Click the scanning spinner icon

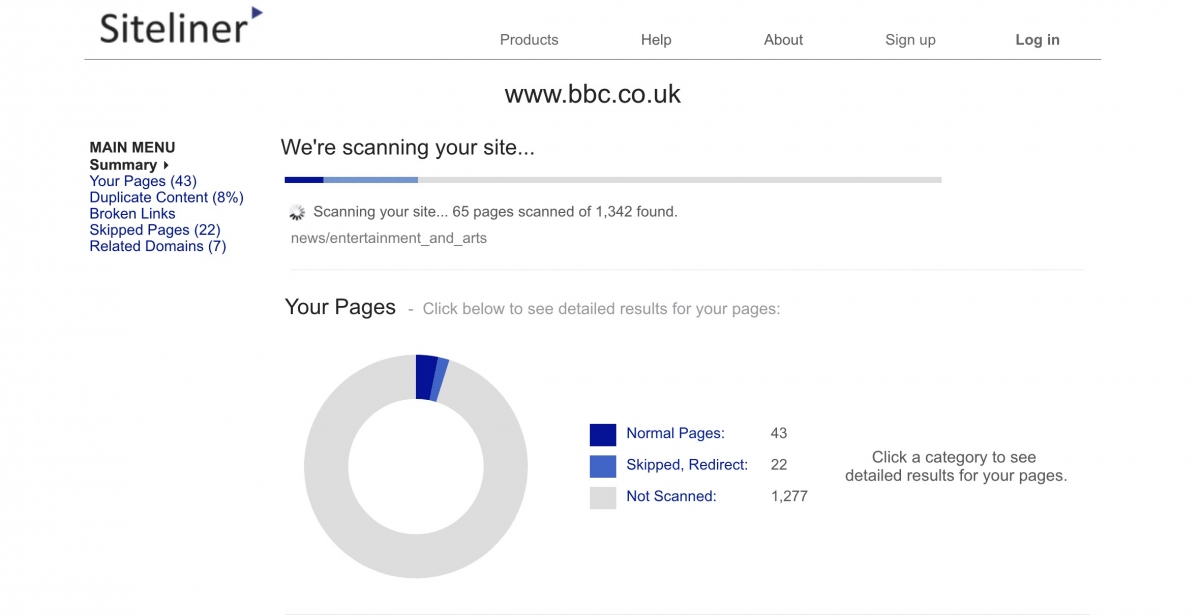[x=297, y=212]
